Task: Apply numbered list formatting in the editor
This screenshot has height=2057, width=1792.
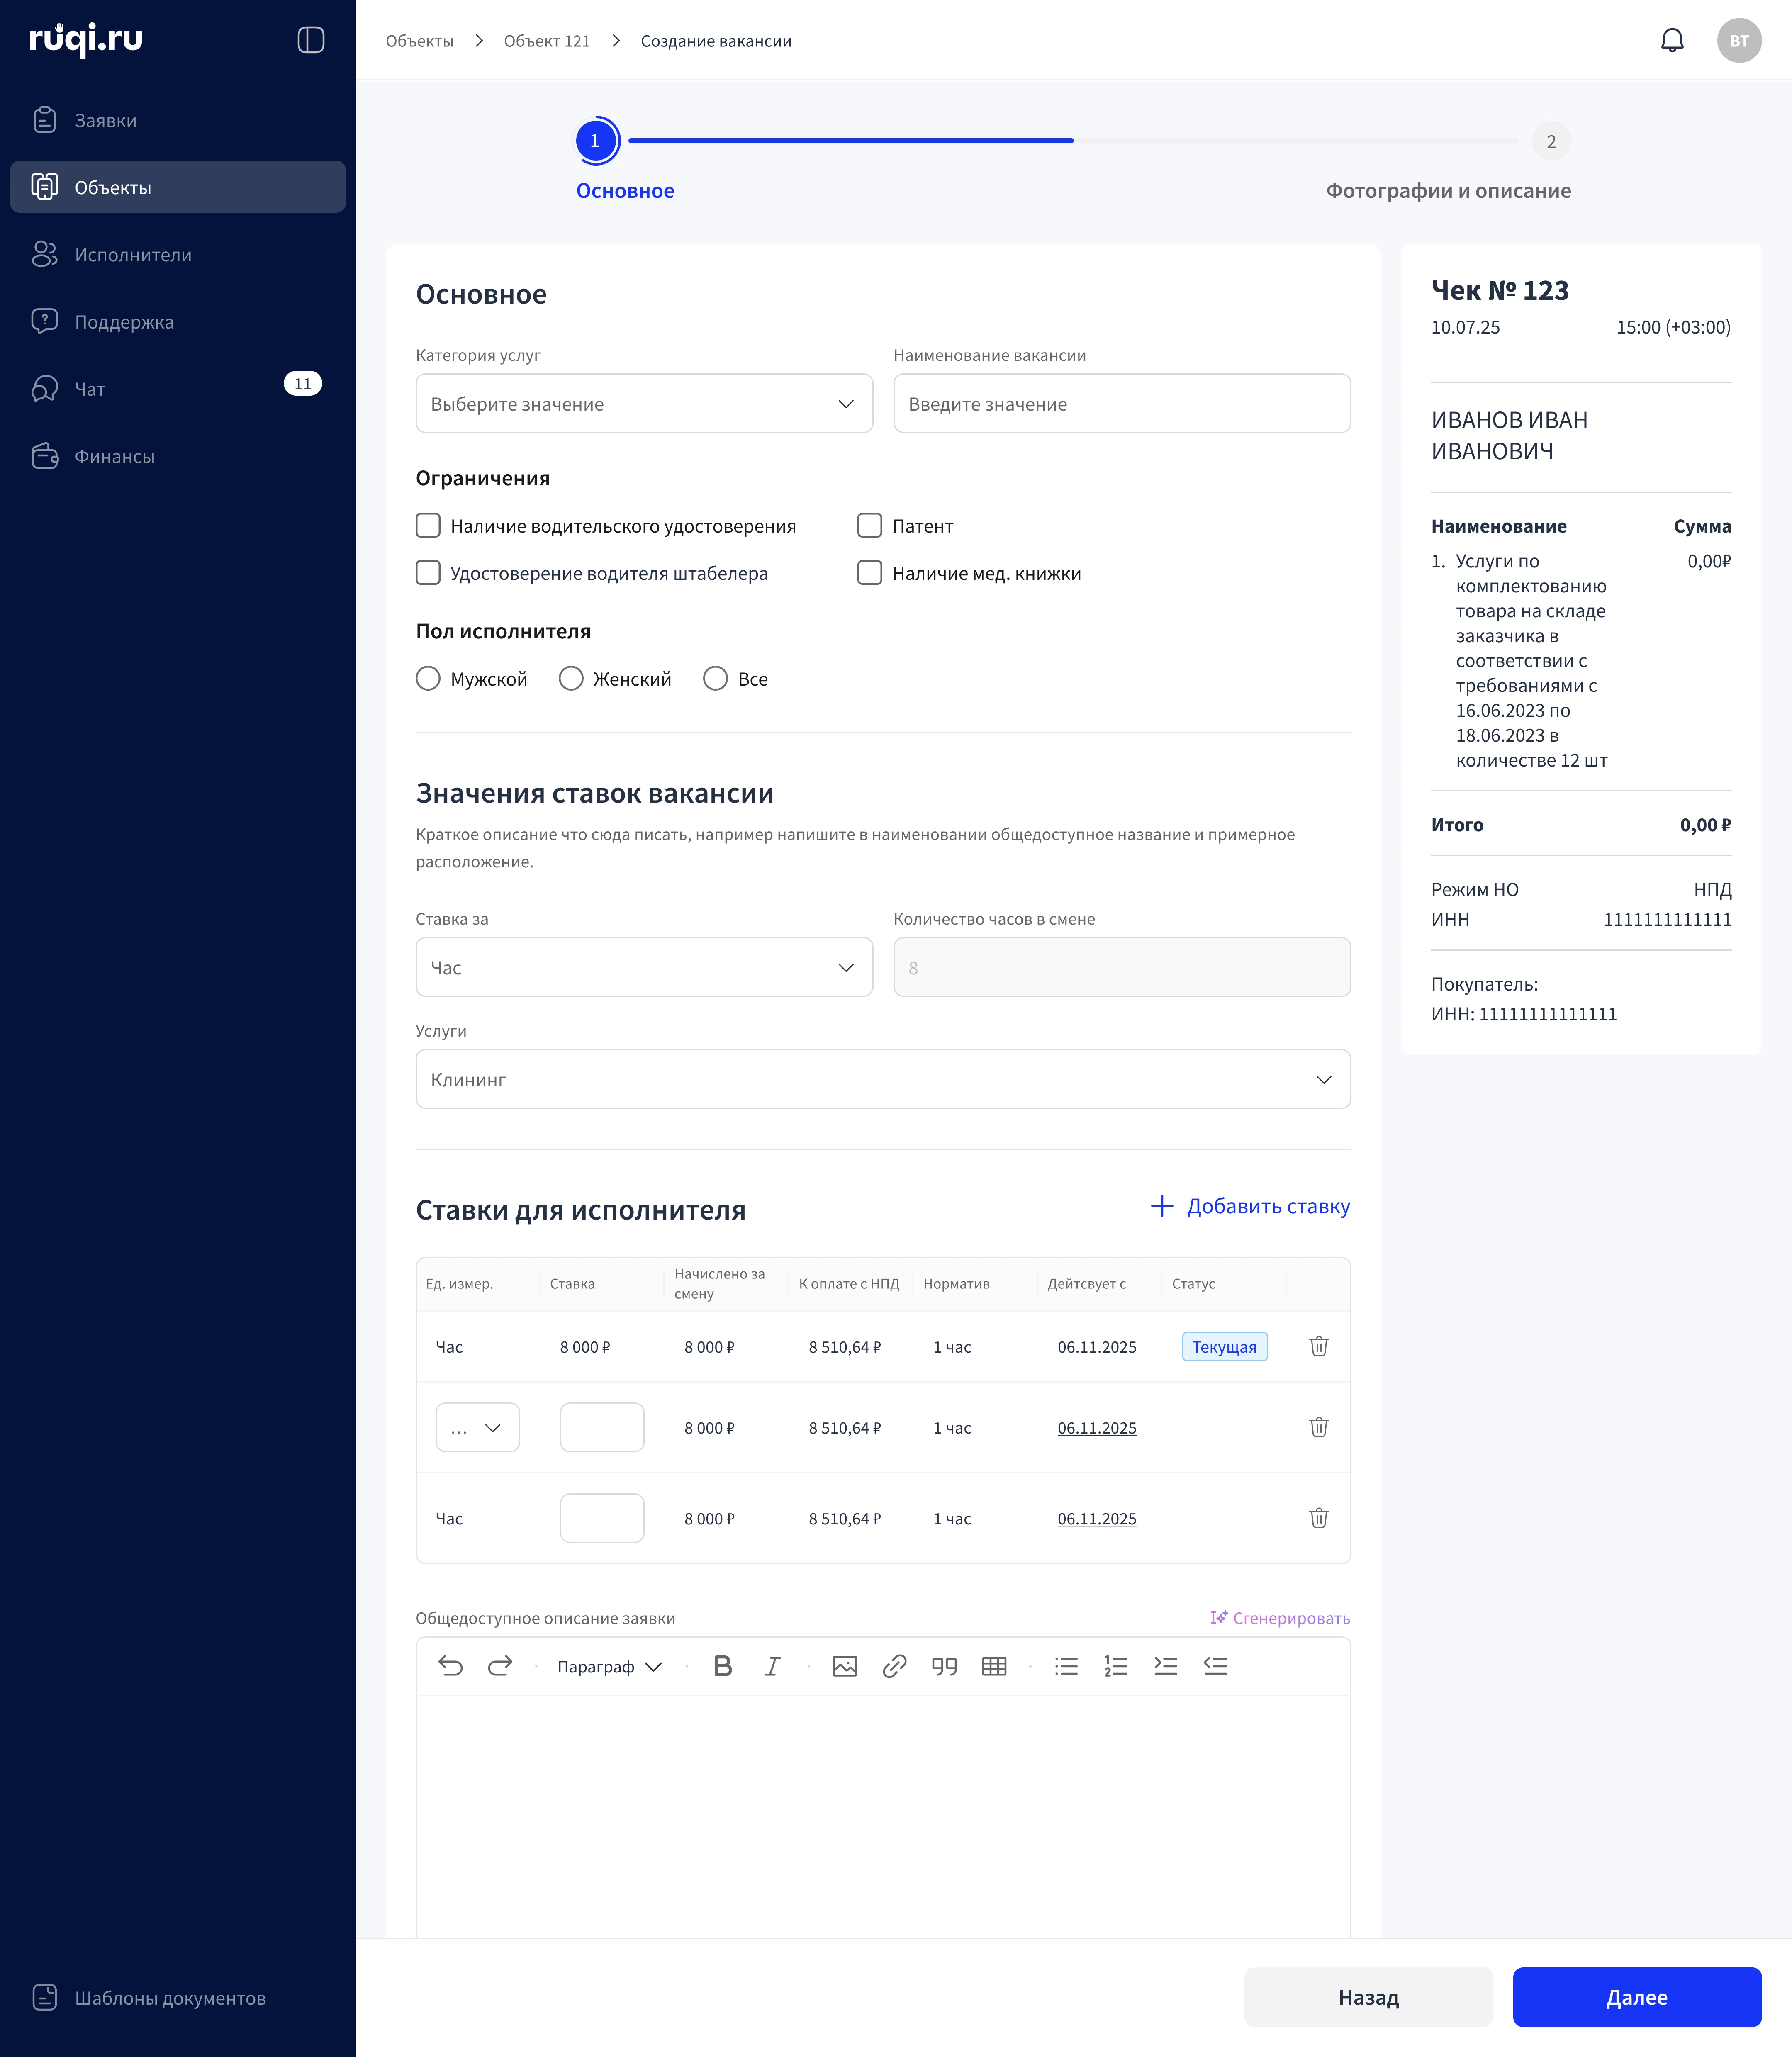Action: point(1116,1666)
